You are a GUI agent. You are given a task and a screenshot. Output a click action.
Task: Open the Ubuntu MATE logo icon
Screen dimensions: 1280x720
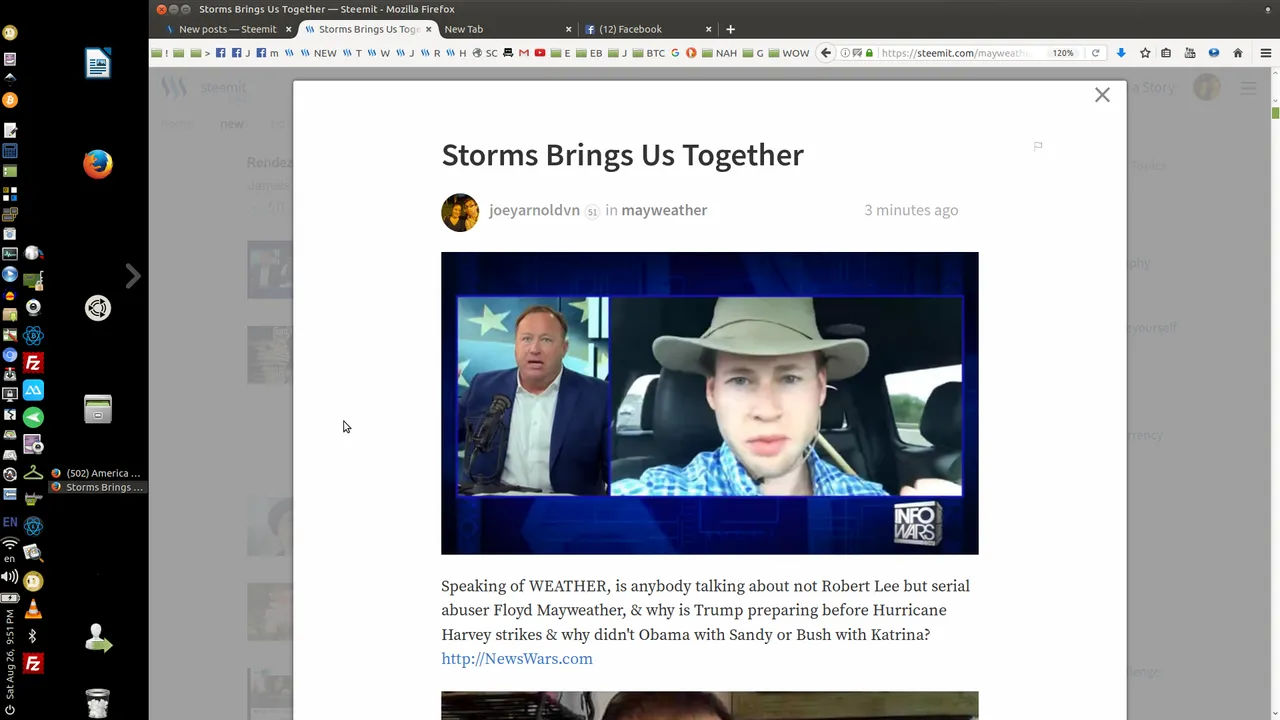[x=98, y=308]
